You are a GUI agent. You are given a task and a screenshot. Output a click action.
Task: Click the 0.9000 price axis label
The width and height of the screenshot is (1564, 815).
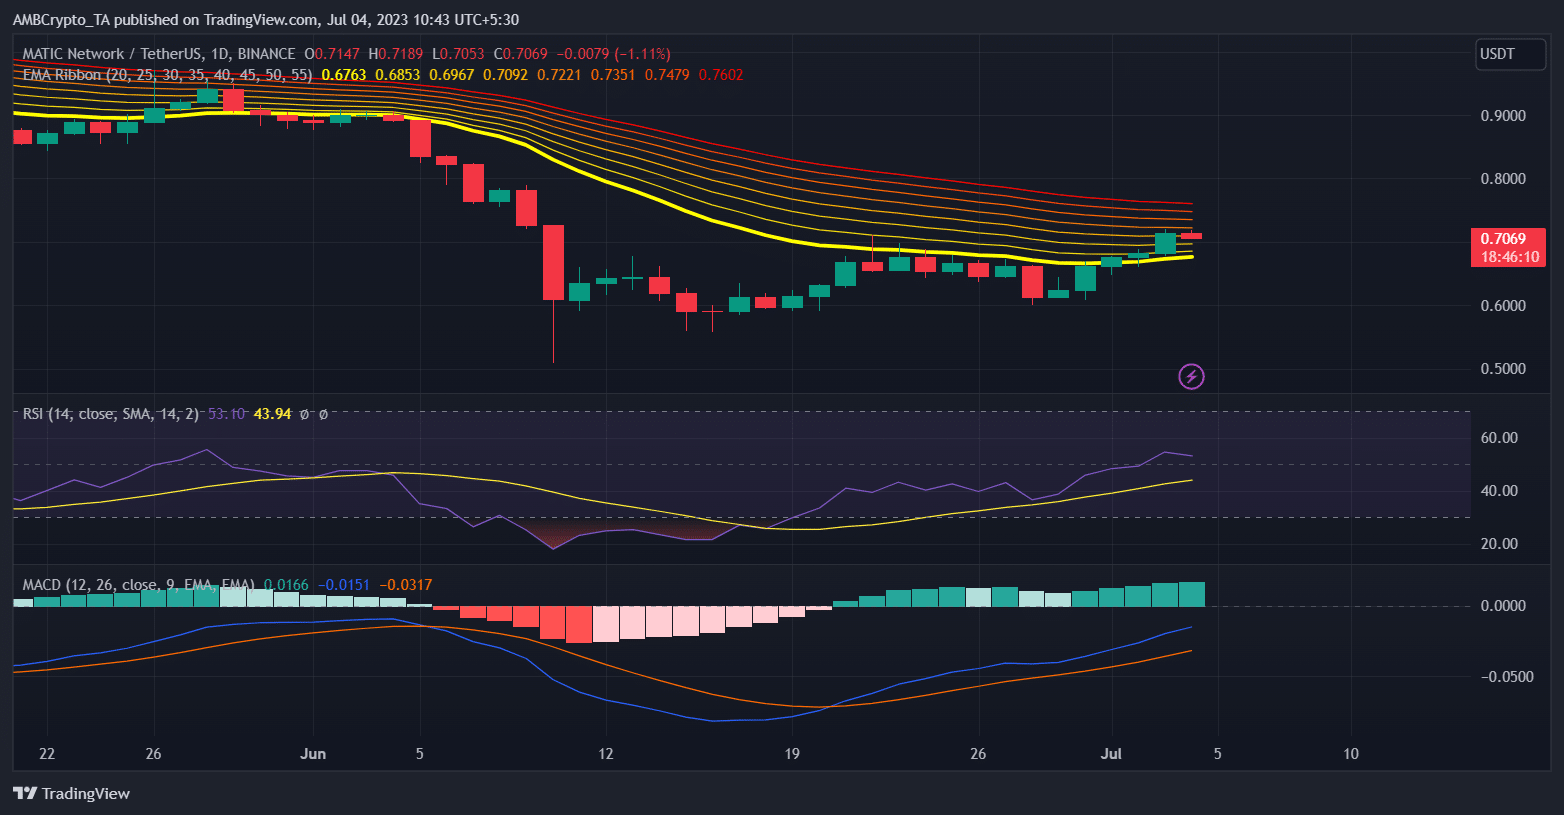click(1503, 116)
